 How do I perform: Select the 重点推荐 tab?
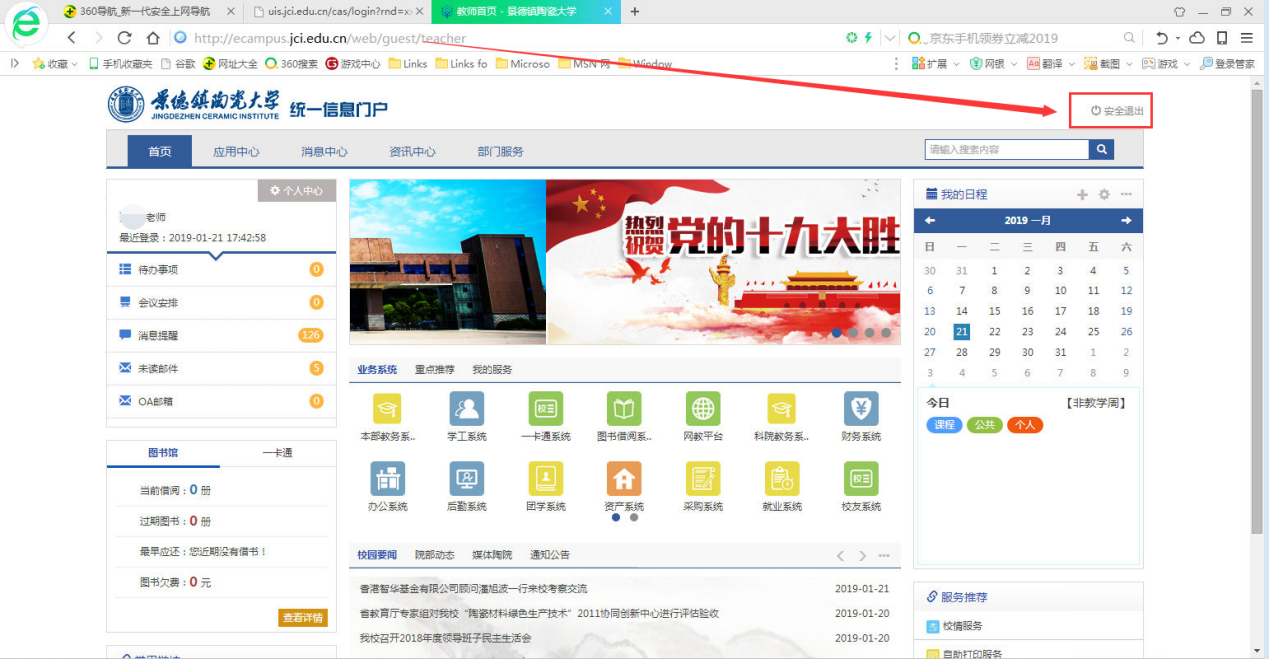[434, 370]
